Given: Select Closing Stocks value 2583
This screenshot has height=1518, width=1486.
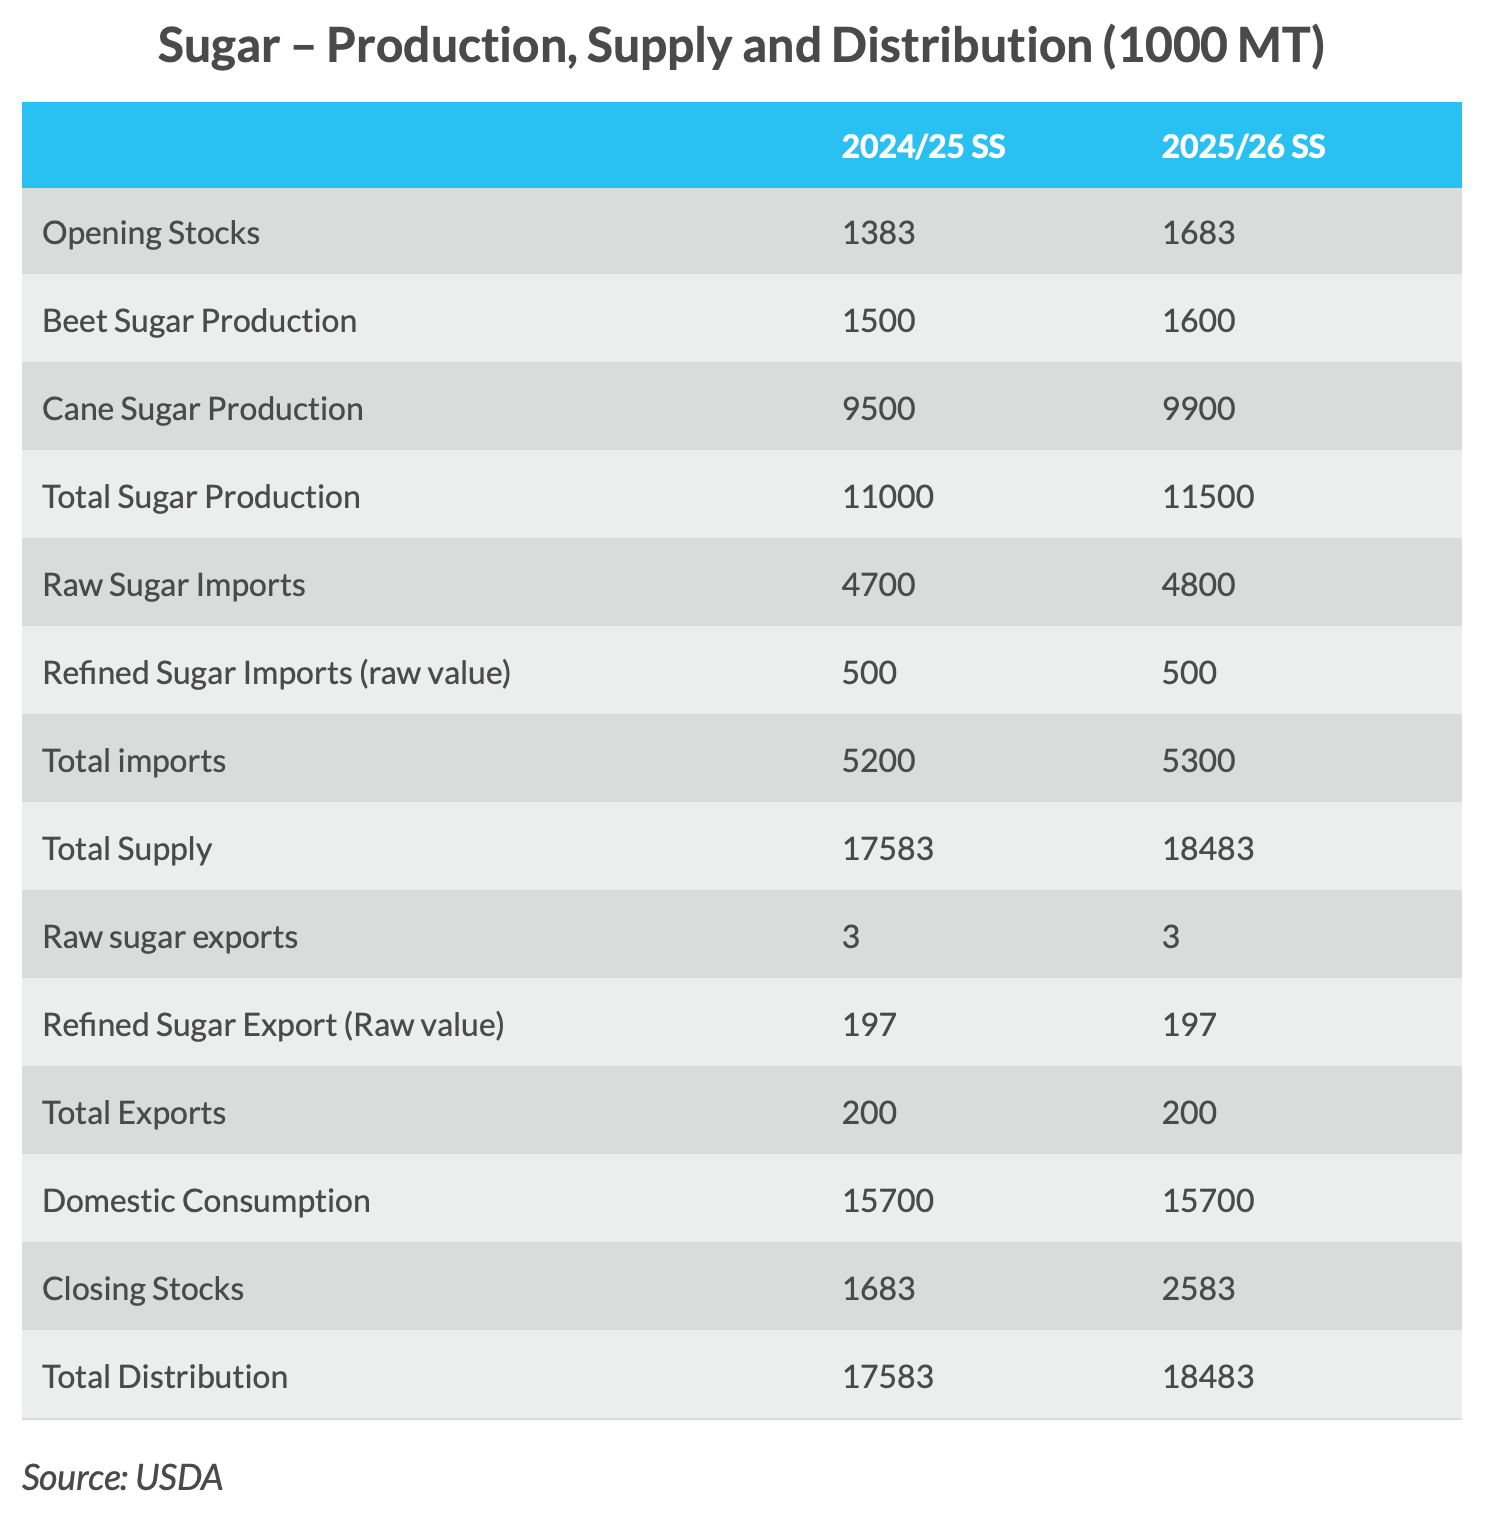Looking at the screenshot, I should (x=1198, y=1289).
